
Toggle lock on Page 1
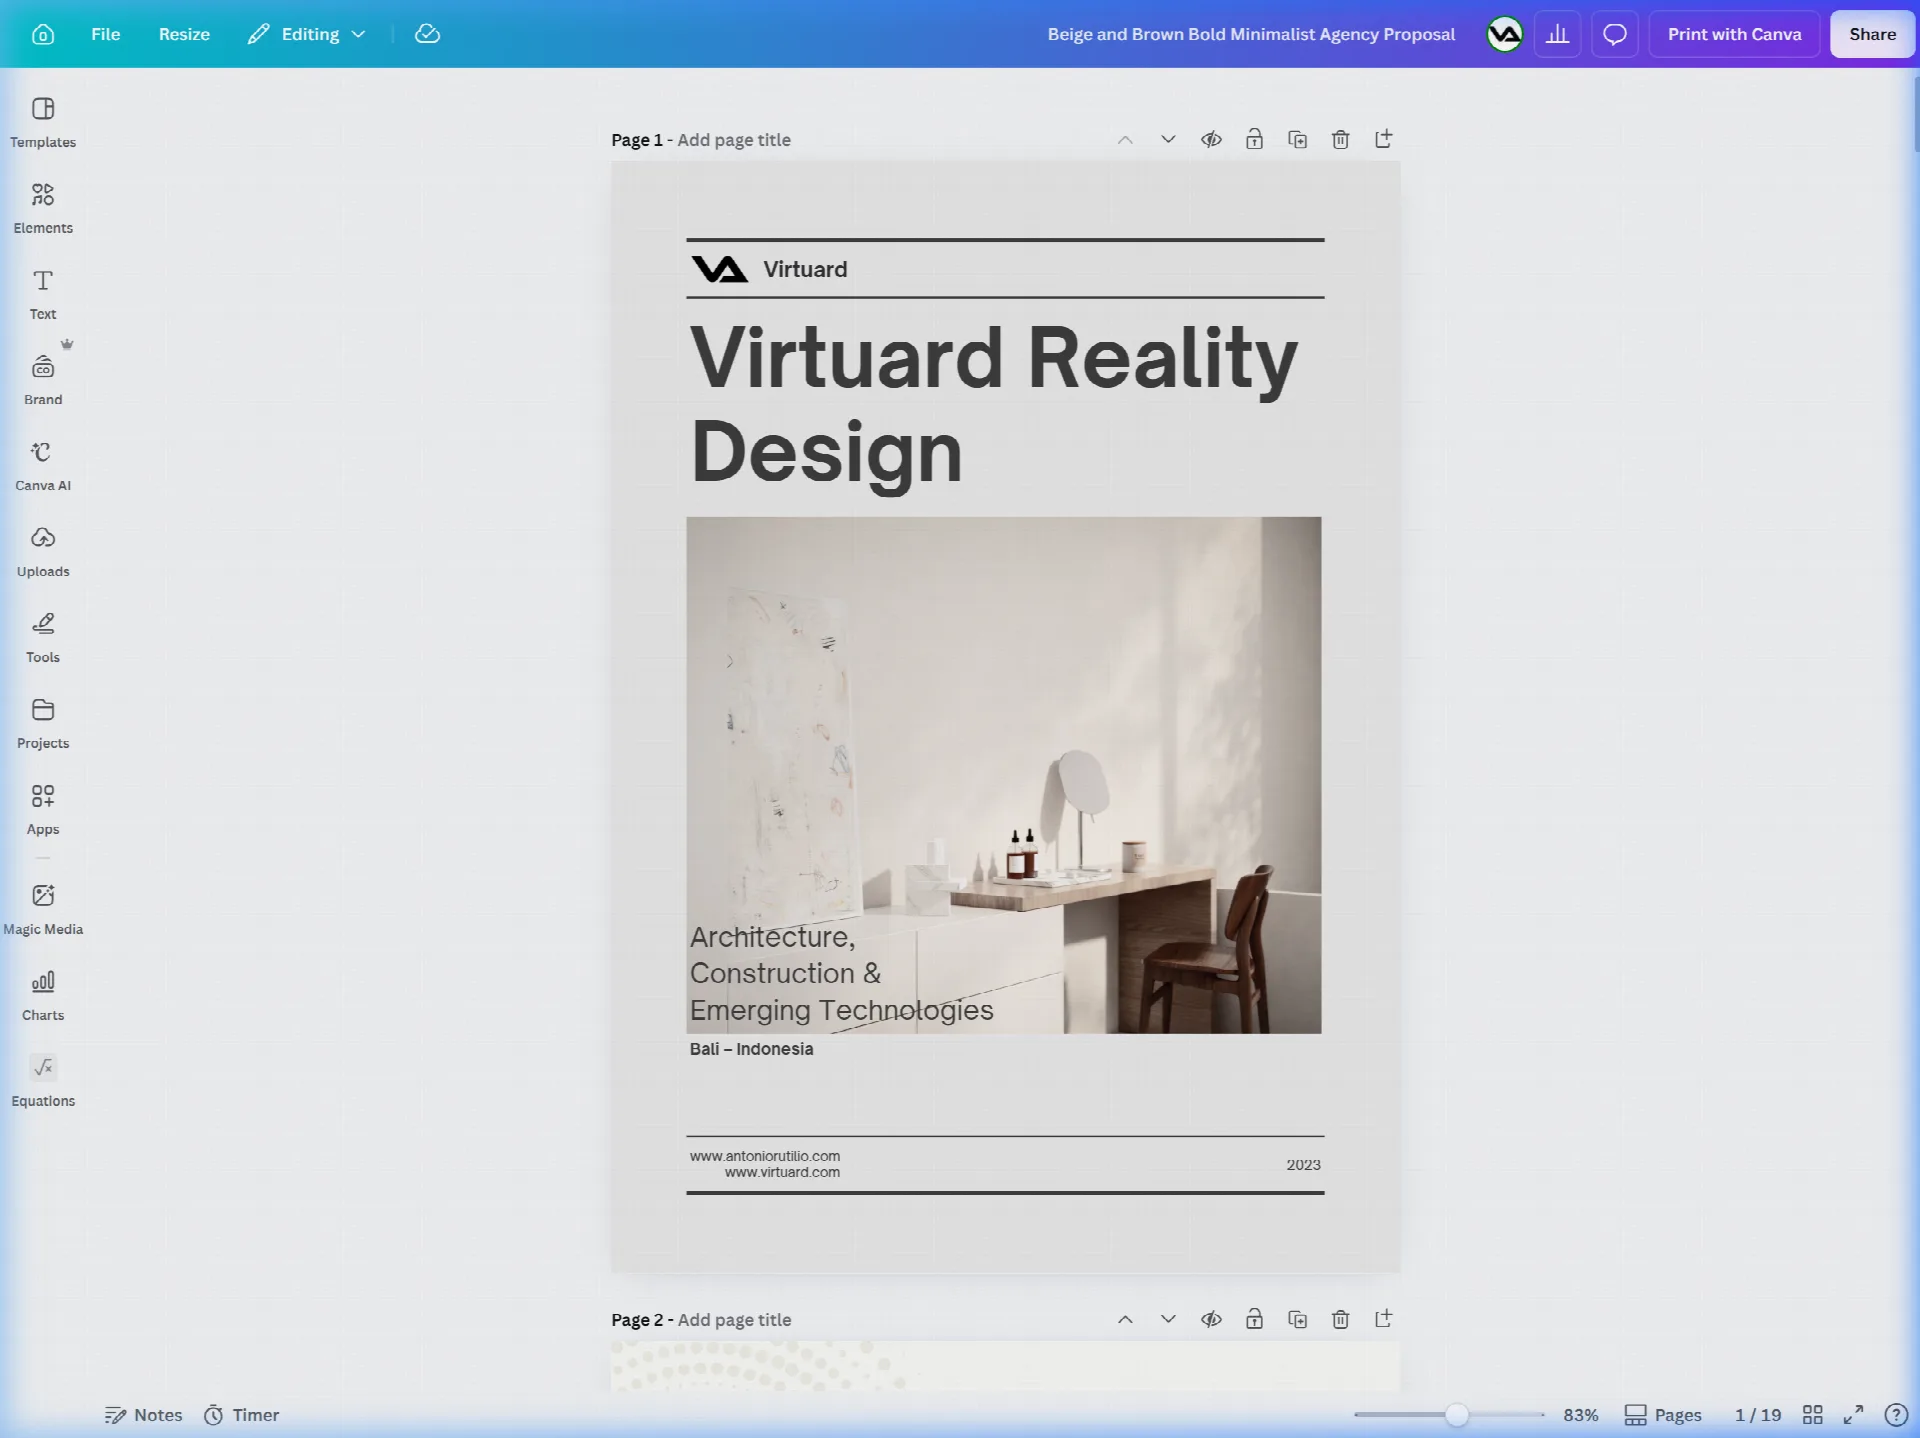pos(1255,140)
